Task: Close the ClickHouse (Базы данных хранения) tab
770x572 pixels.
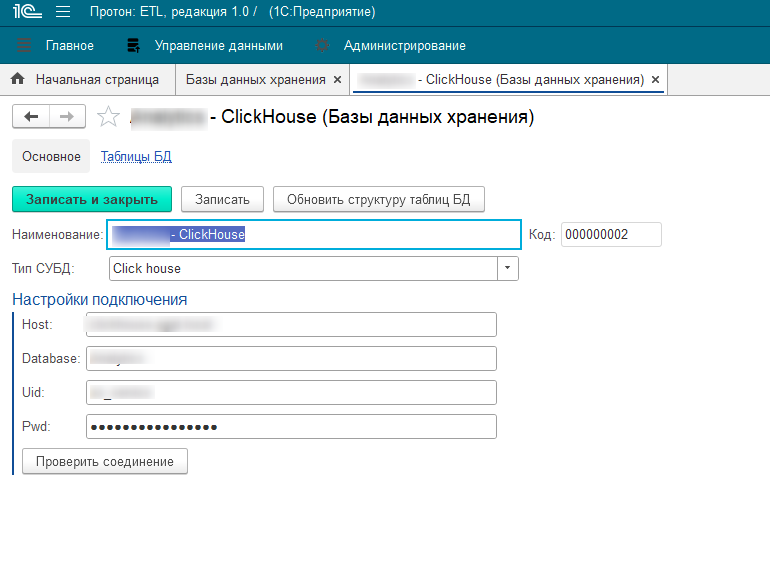Action: click(655, 80)
